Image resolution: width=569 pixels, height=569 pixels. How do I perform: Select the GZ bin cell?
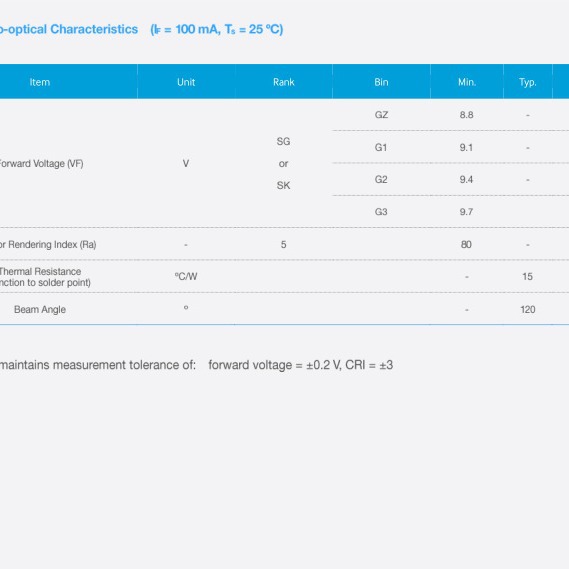pyautogui.click(x=381, y=115)
